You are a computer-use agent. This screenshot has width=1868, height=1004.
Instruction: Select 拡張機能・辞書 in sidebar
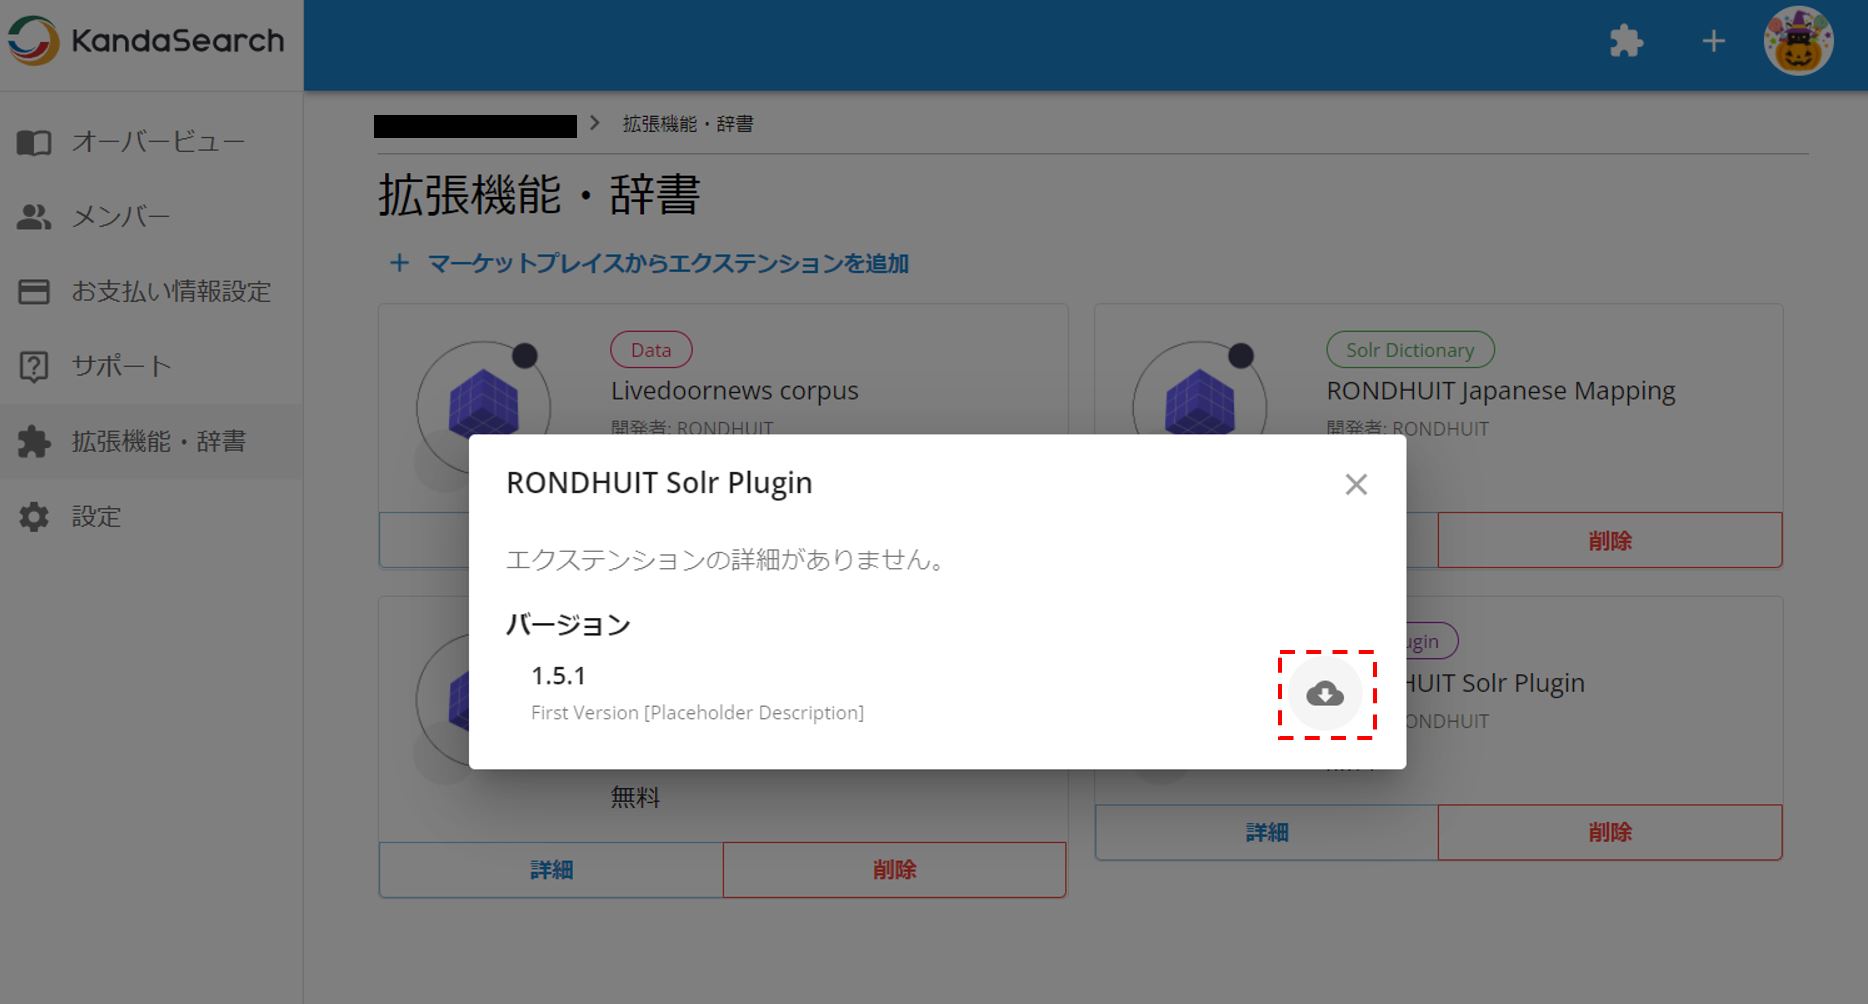151,442
